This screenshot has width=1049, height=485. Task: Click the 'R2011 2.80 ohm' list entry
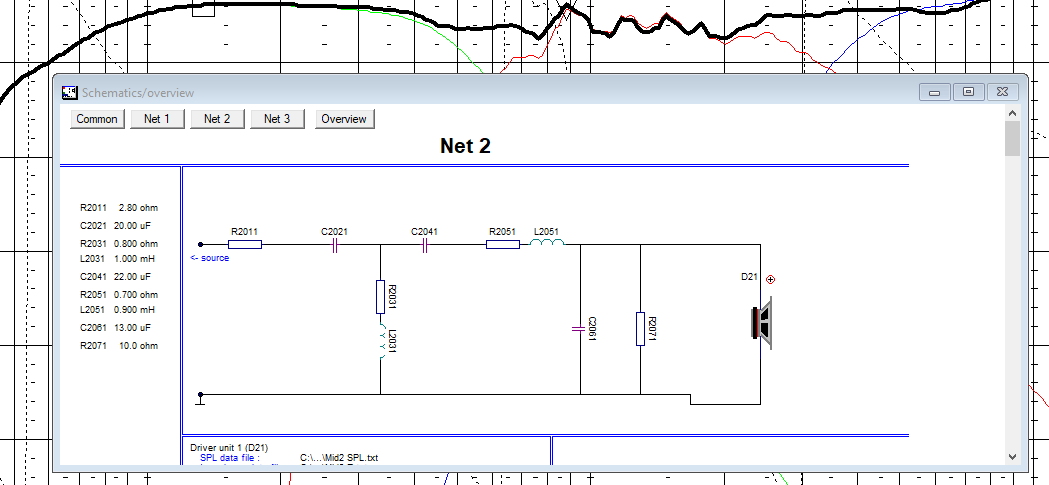coord(119,208)
